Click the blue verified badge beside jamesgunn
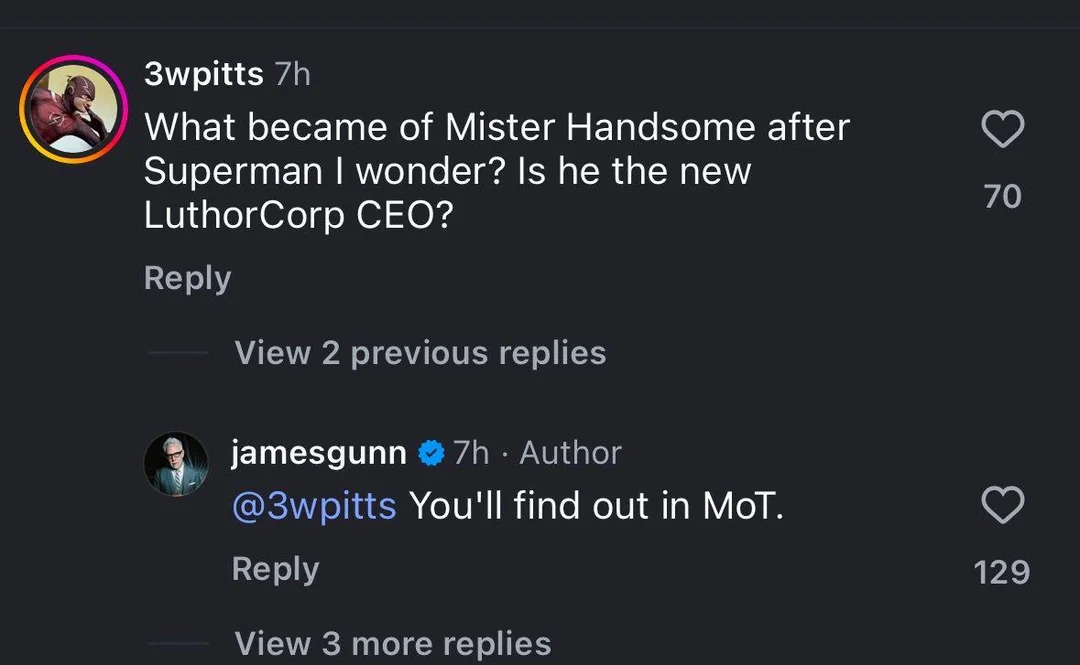This screenshot has height=665, width=1080. pyautogui.click(x=430, y=454)
